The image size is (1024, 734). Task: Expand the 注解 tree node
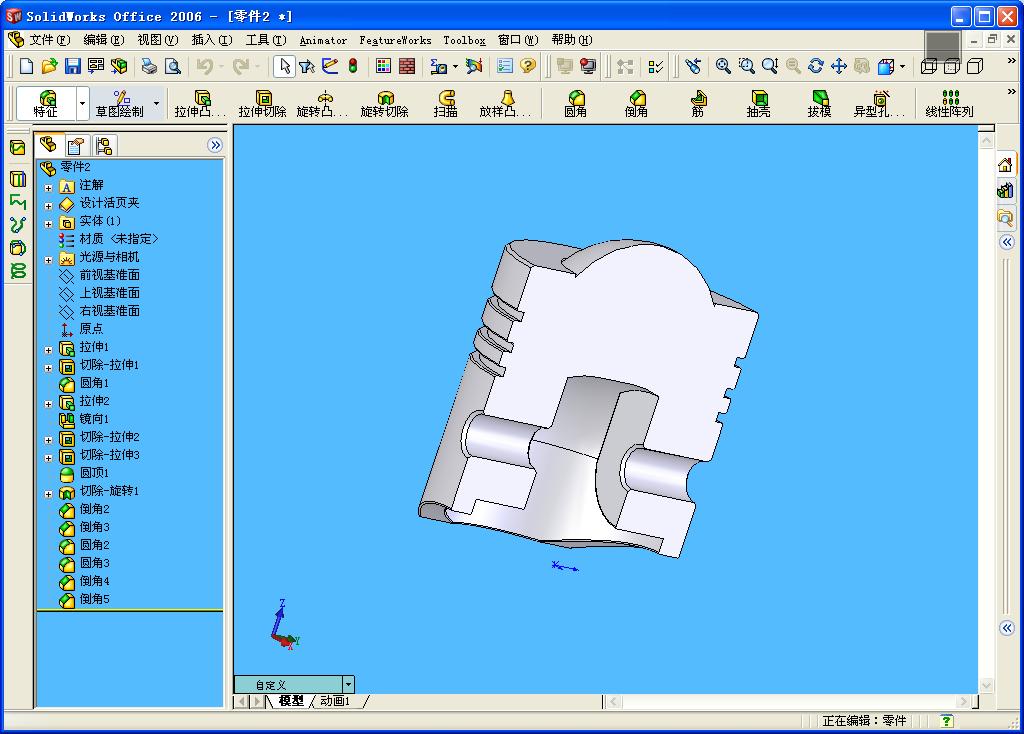coord(48,187)
